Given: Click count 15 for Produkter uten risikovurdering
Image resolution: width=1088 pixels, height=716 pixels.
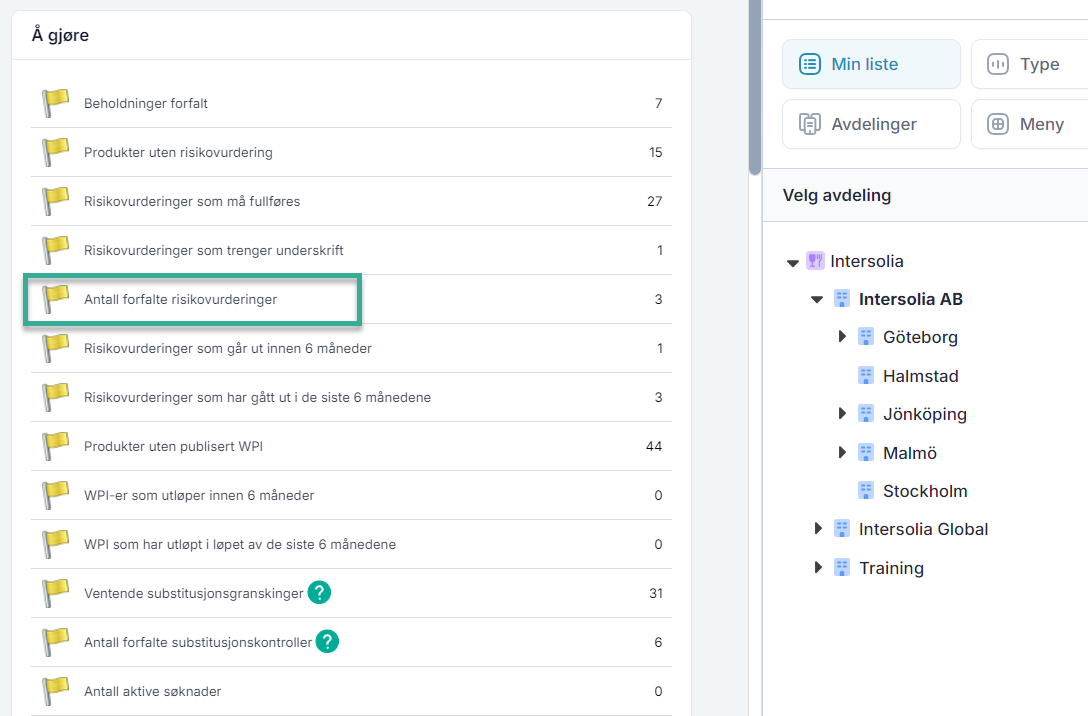Looking at the screenshot, I should coord(656,153).
